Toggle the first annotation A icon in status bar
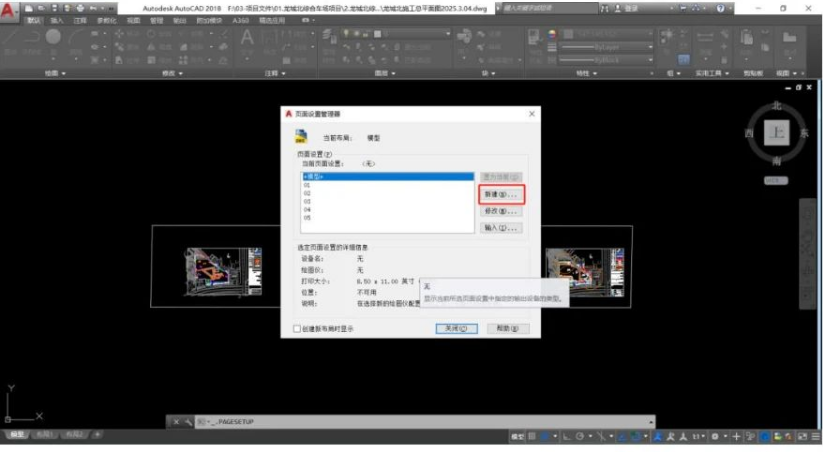Screen dimensions: 823x452 [658, 436]
